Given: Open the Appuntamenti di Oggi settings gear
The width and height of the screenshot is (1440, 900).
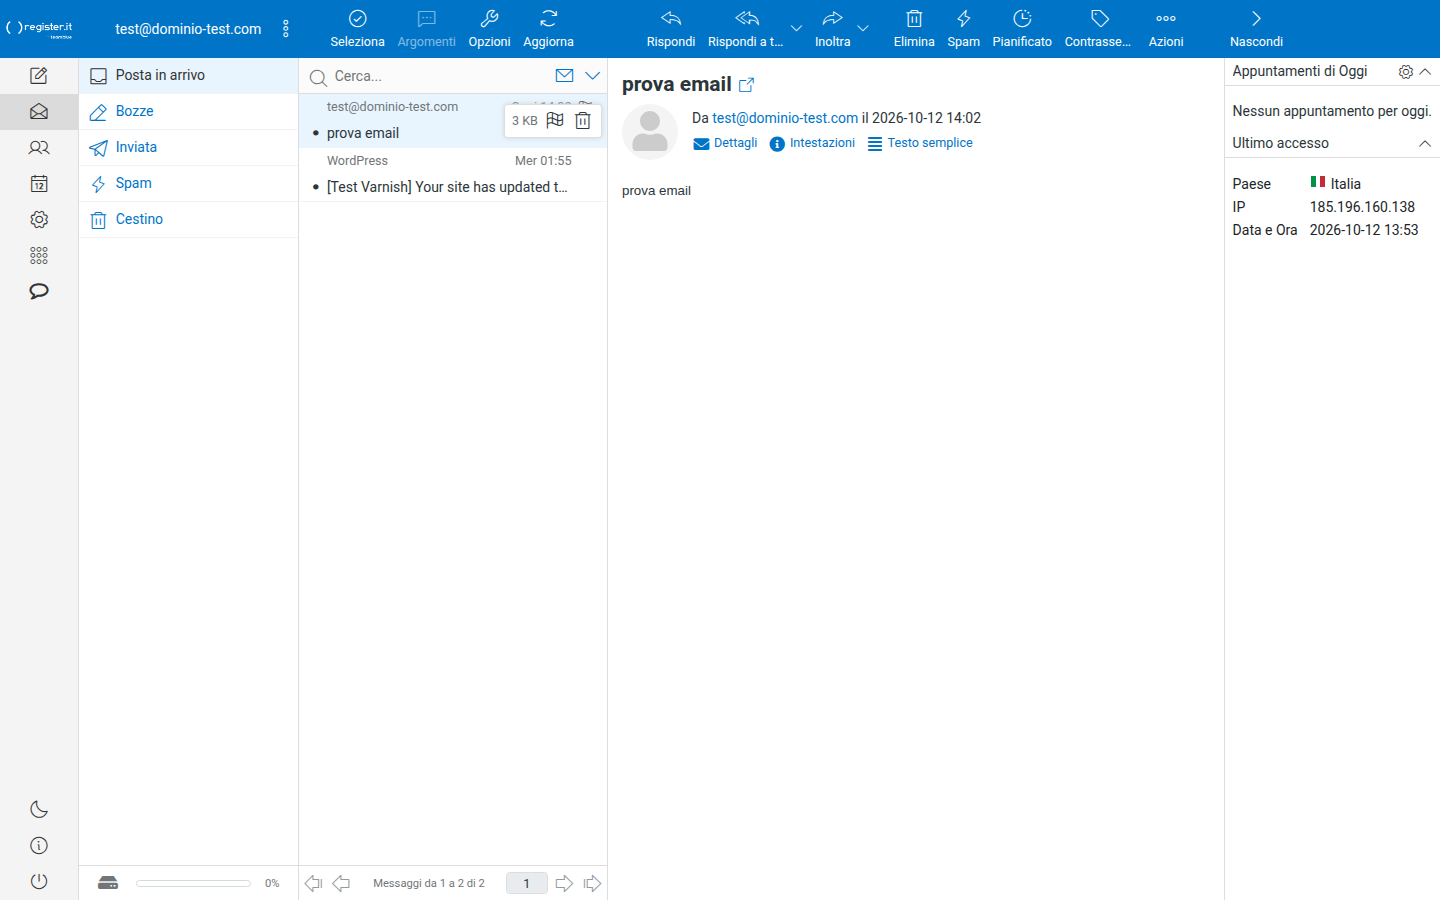Looking at the screenshot, I should click(1406, 72).
